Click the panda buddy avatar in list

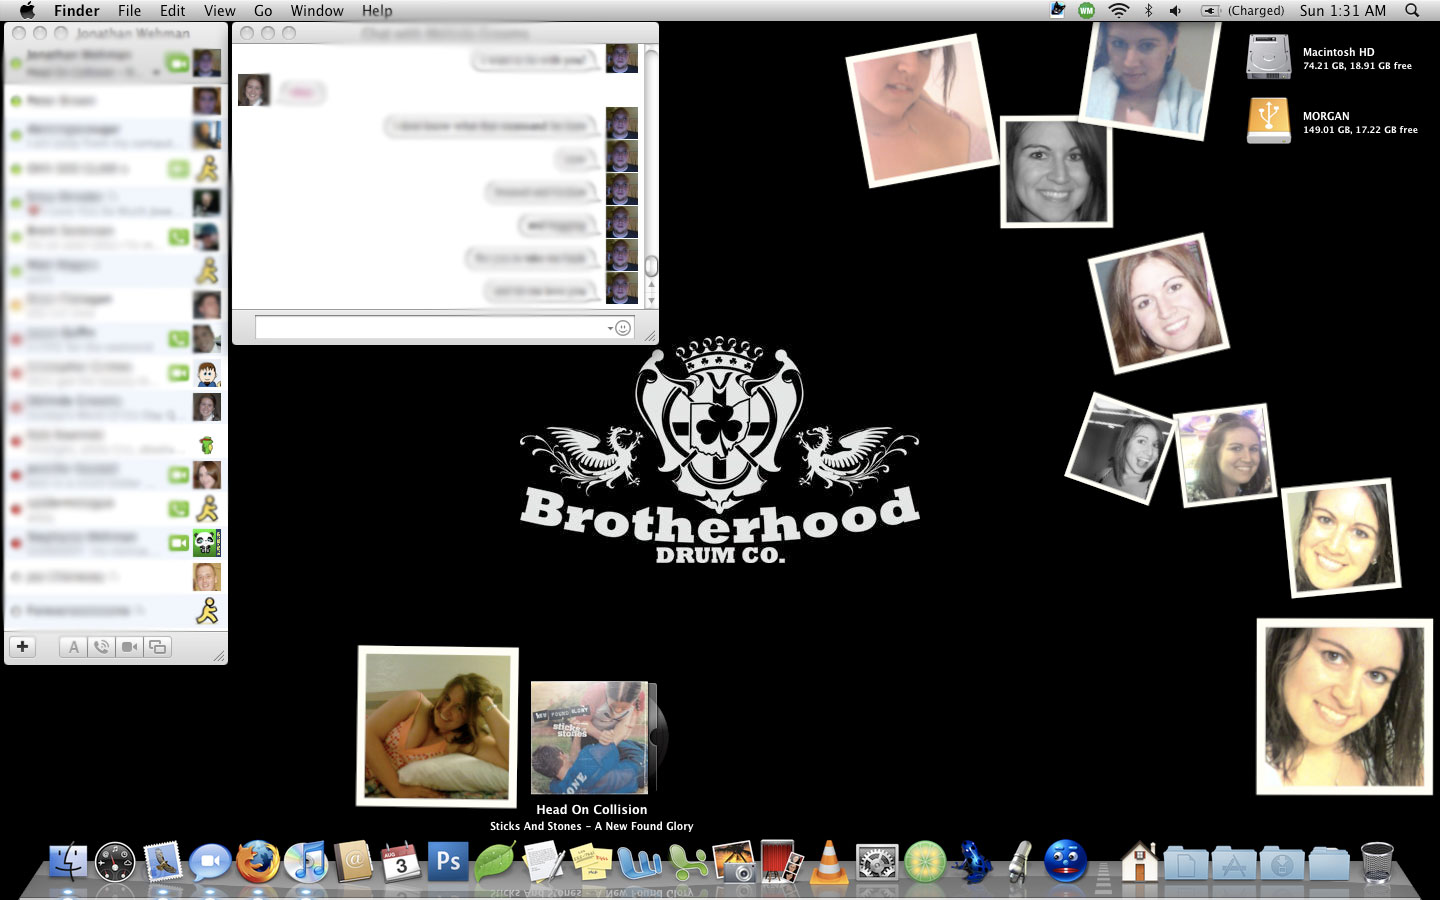pos(207,542)
